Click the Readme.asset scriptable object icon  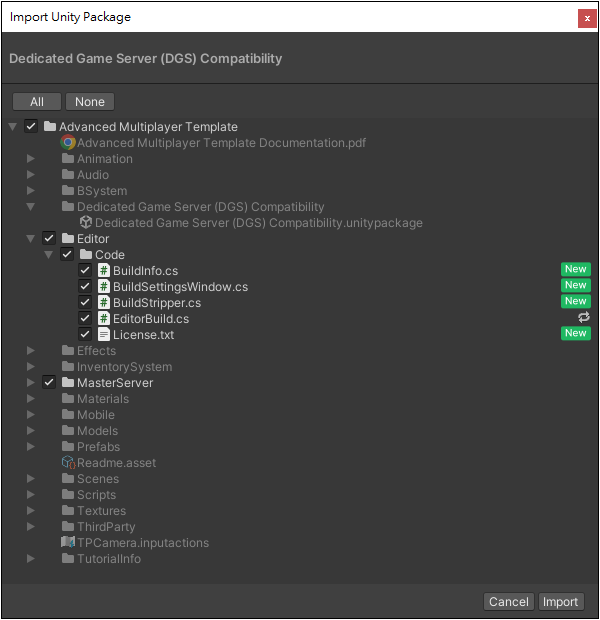click(68, 462)
